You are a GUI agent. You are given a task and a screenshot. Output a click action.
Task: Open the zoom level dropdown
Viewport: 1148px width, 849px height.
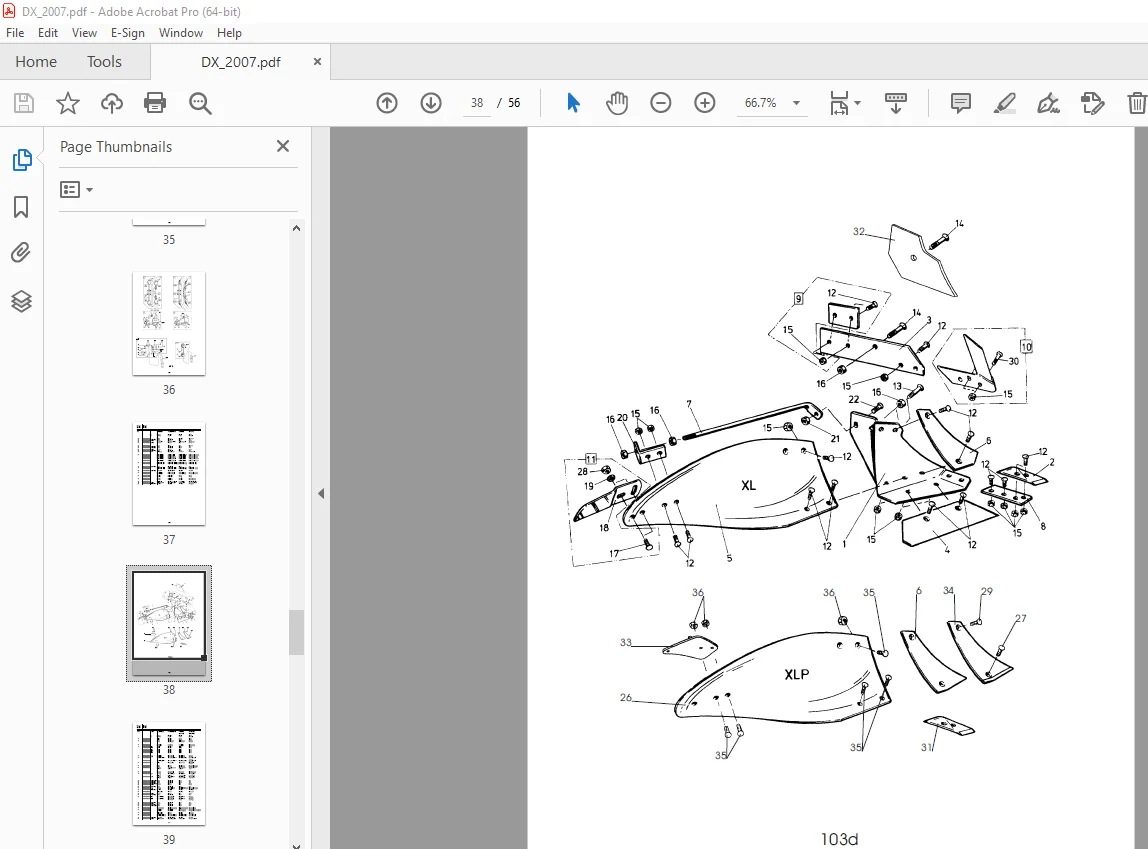pyautogui.click(x=797, y=103)
